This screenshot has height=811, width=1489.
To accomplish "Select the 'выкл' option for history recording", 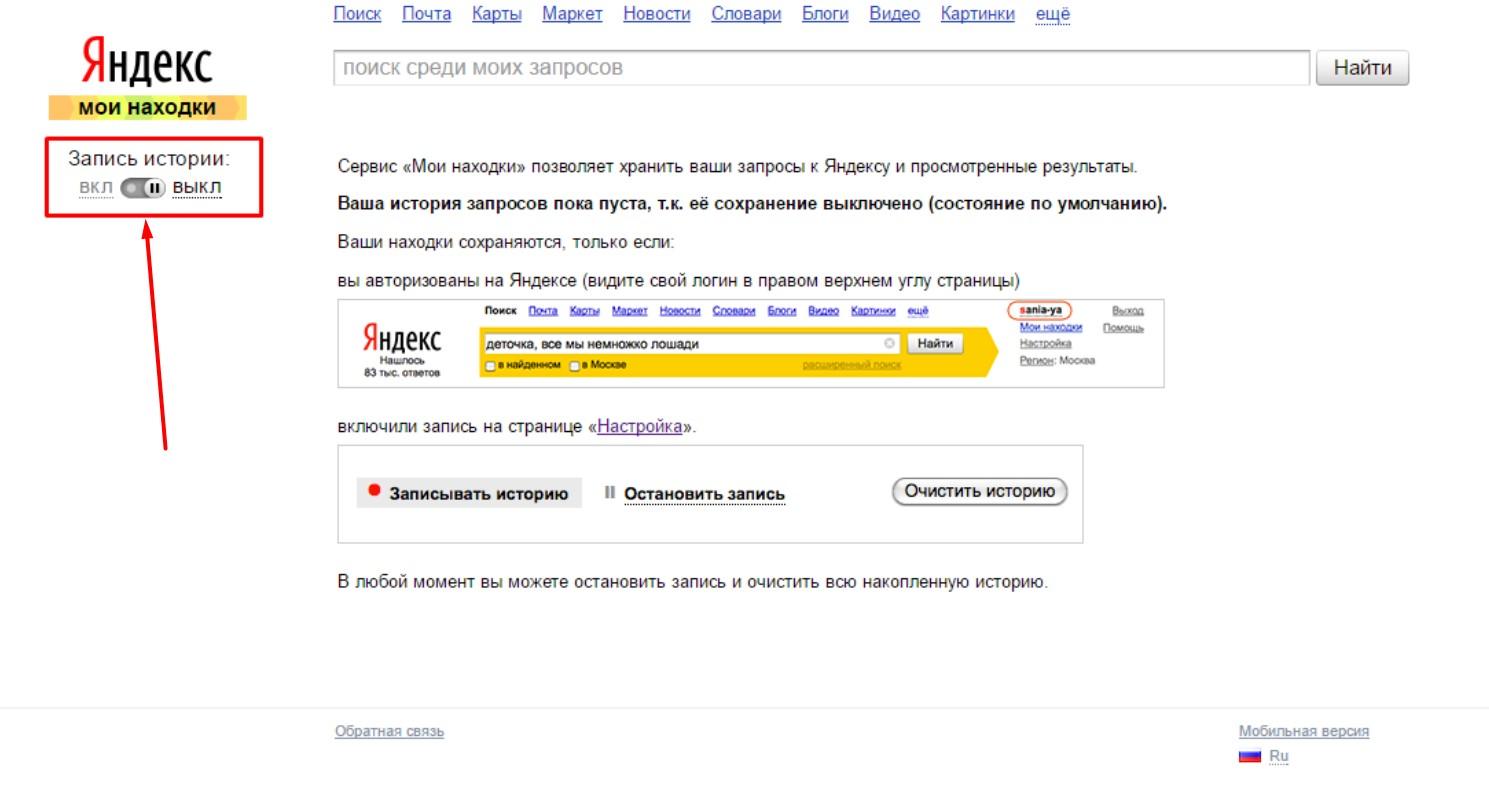I will (197, 188).
